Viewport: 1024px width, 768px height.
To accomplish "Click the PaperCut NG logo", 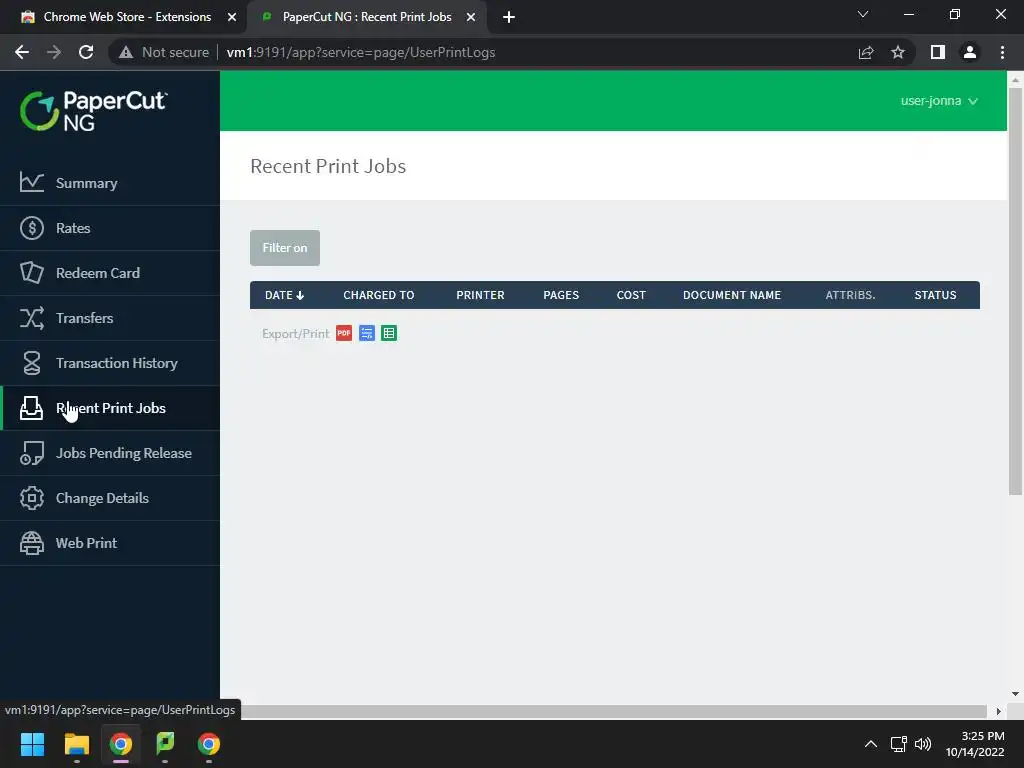I will coord(93,111).
